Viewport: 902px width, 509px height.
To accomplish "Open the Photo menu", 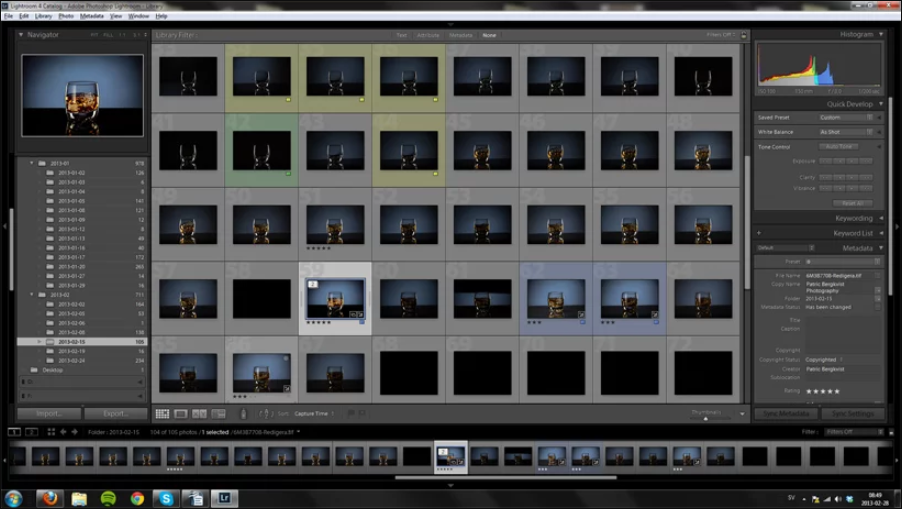I will pos(66,16).
